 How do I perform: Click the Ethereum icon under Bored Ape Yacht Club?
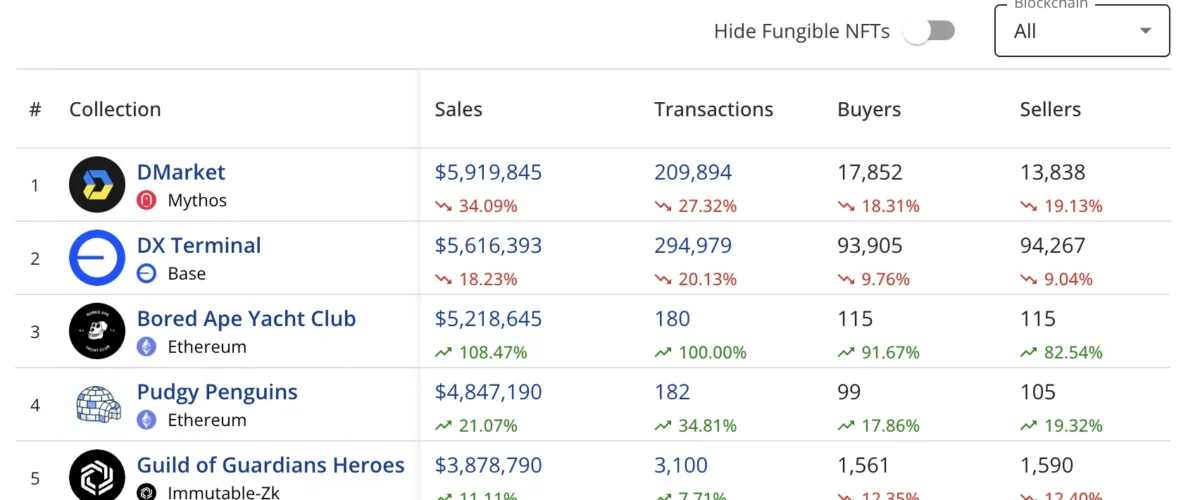[x=147, y=347]
